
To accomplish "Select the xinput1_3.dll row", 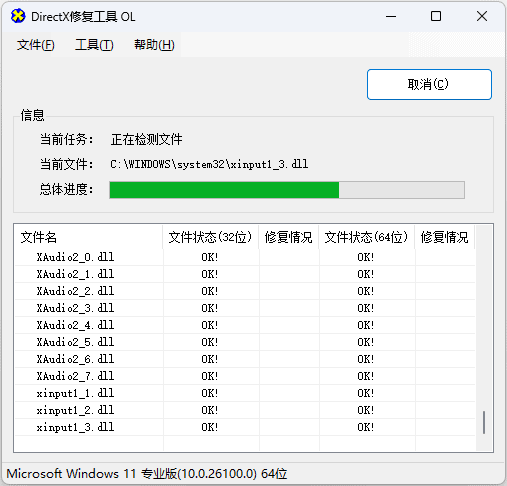I will pyautogui.click(x=245, y=427).
